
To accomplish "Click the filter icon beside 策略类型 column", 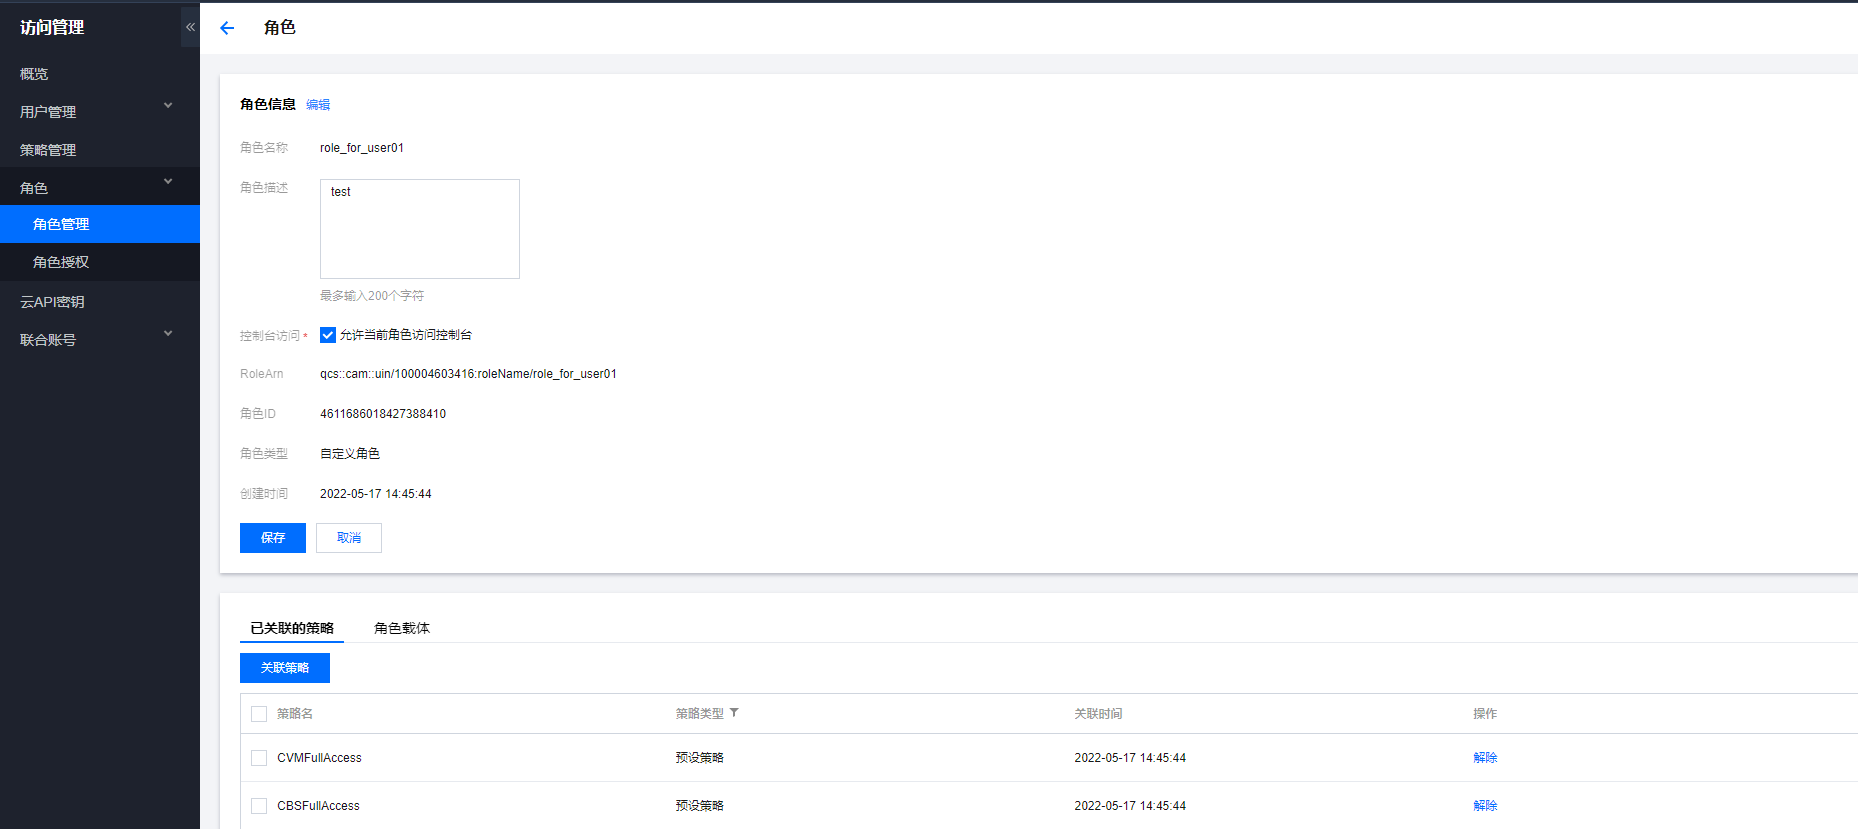I will [x=734, y=713].
